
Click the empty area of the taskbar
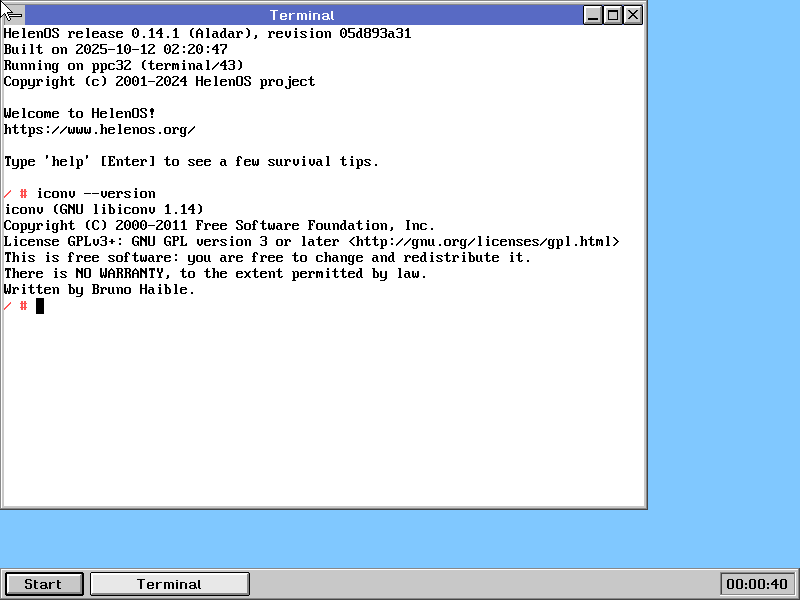click(480, 584)
